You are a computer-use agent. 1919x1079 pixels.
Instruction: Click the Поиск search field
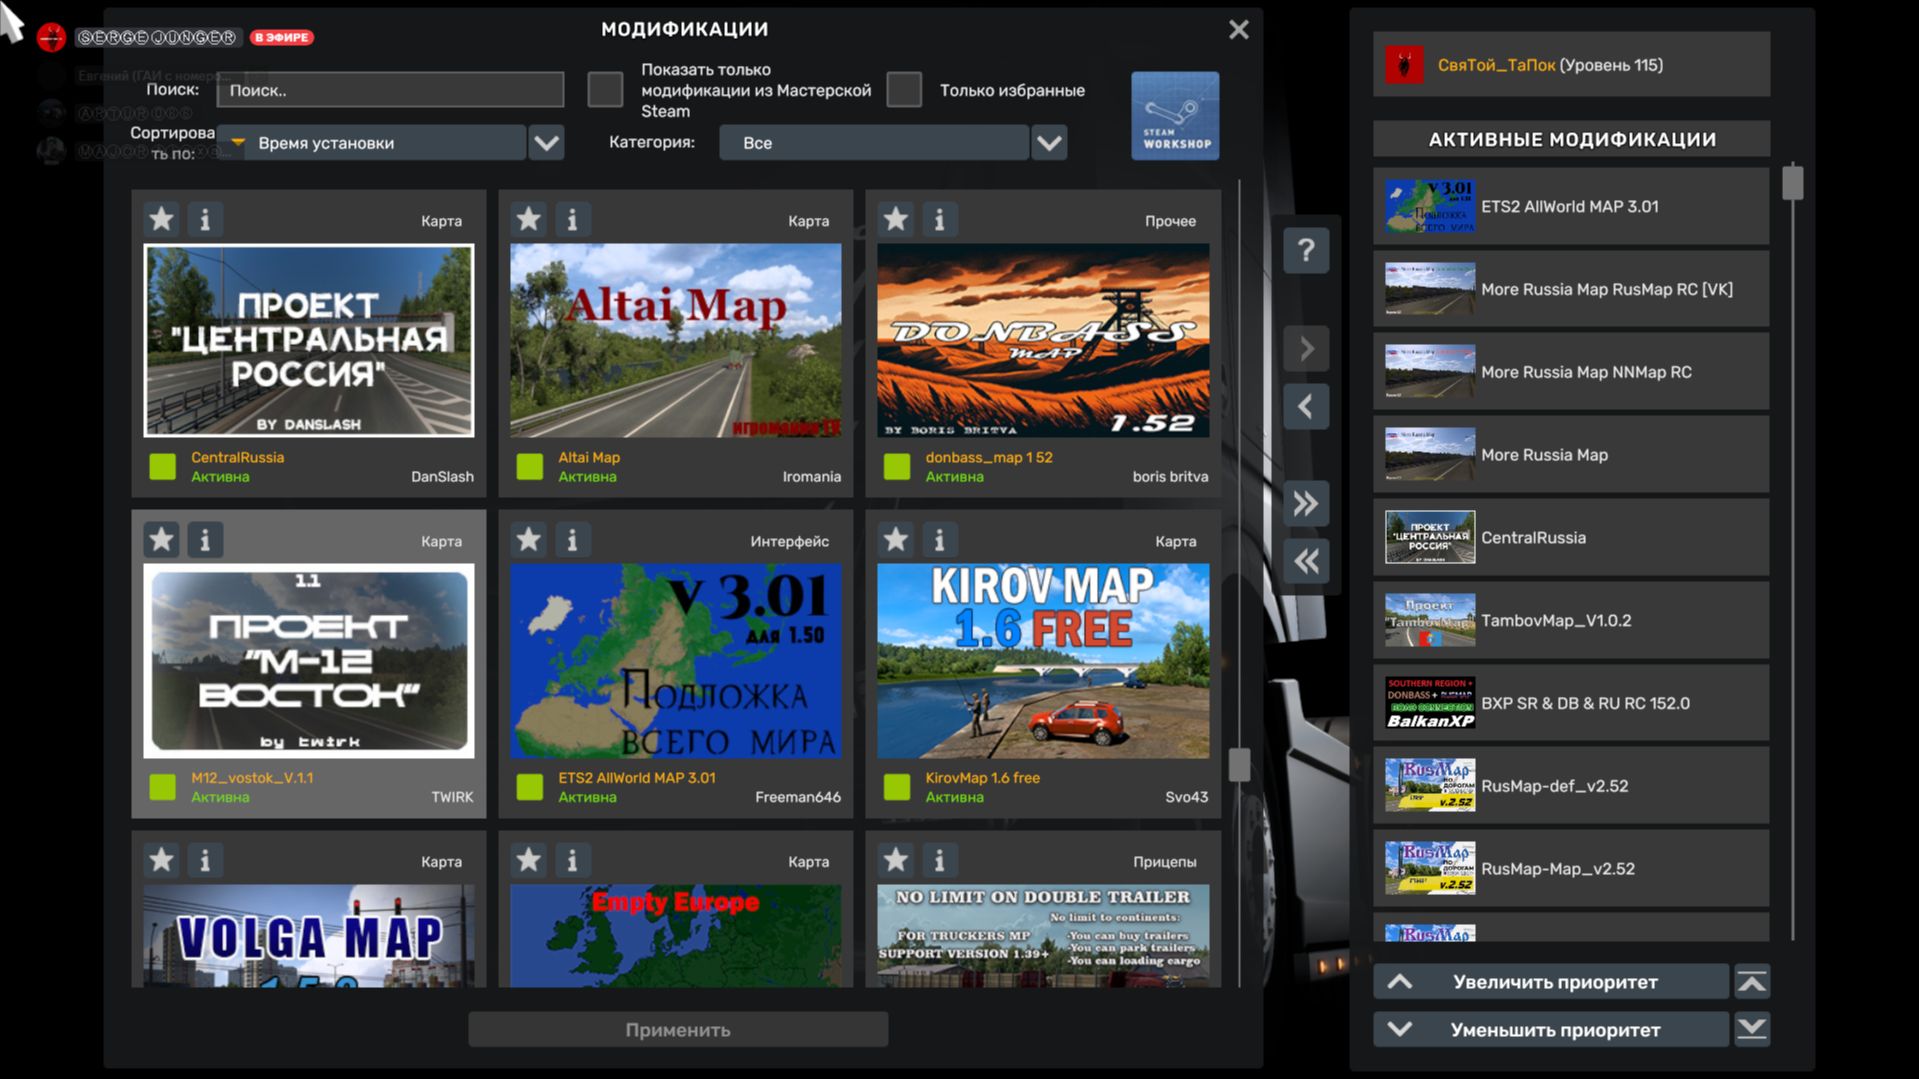390,90
